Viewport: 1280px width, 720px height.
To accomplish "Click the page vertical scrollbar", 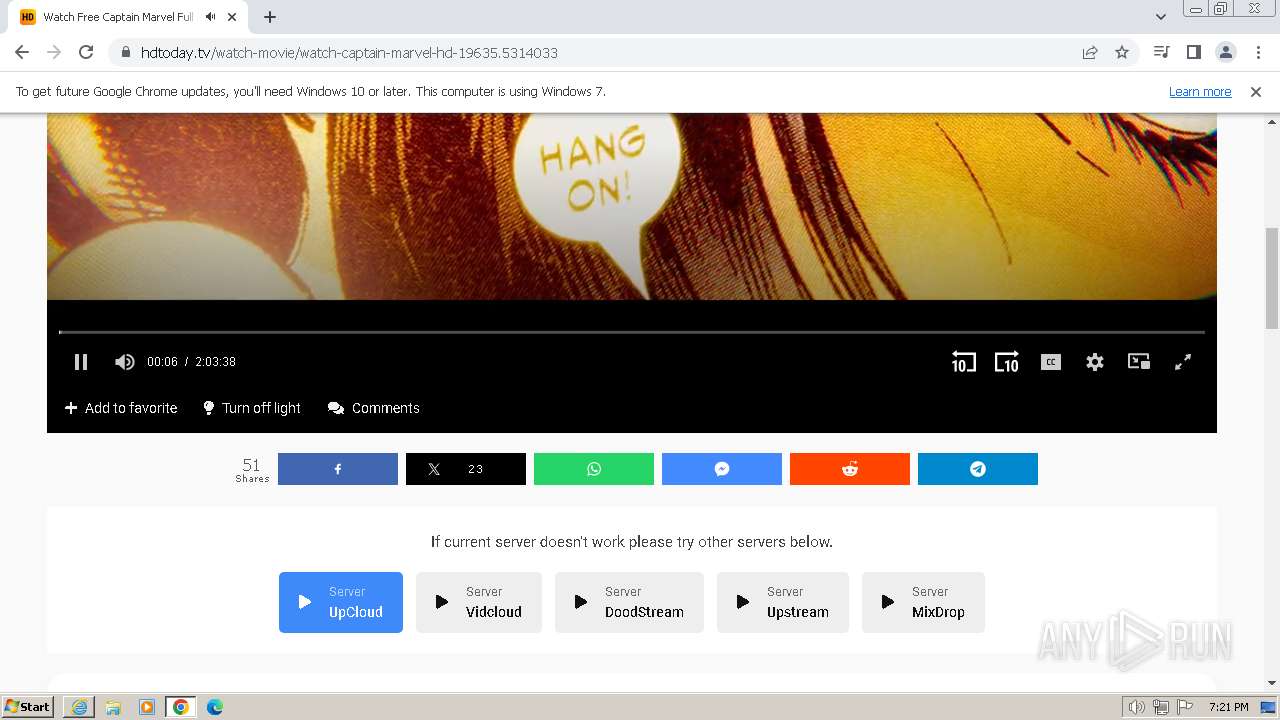I will (1272, 278).
